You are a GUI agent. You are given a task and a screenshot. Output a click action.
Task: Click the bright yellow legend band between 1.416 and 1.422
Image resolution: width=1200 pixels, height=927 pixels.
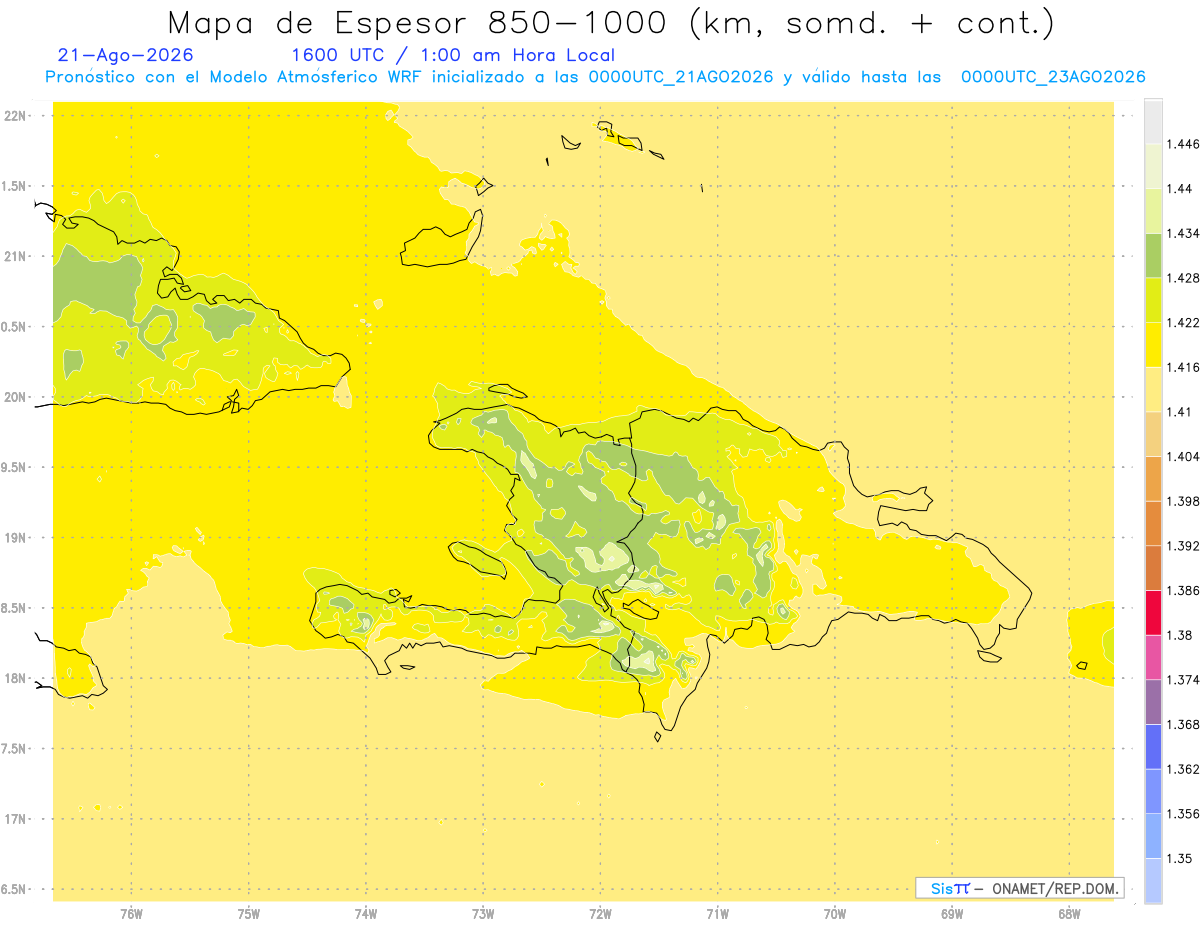[x=1153, y=344]
